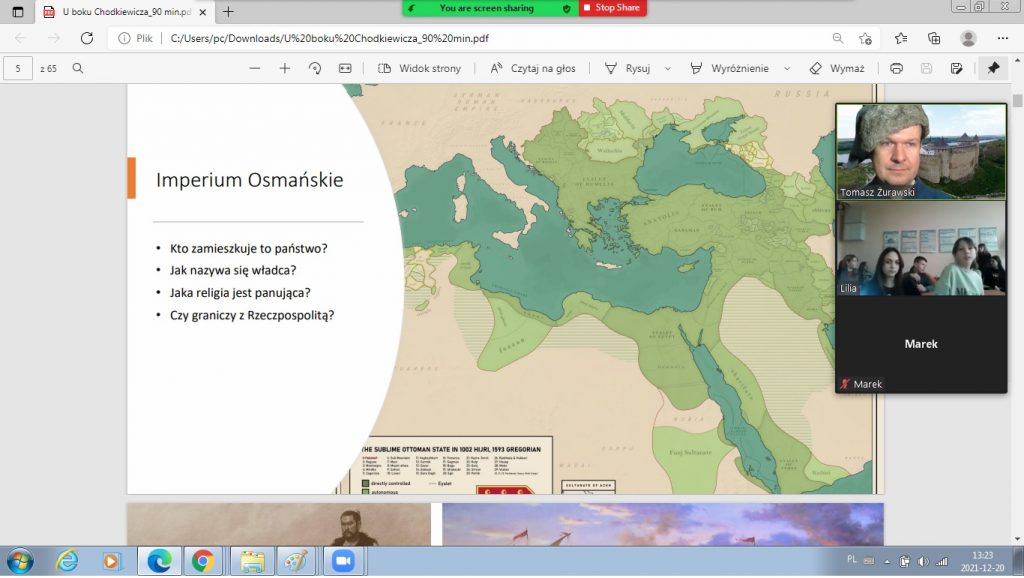Click the page number input field
The height and width of the screenshot is (578, 1024).
(18, 68)
